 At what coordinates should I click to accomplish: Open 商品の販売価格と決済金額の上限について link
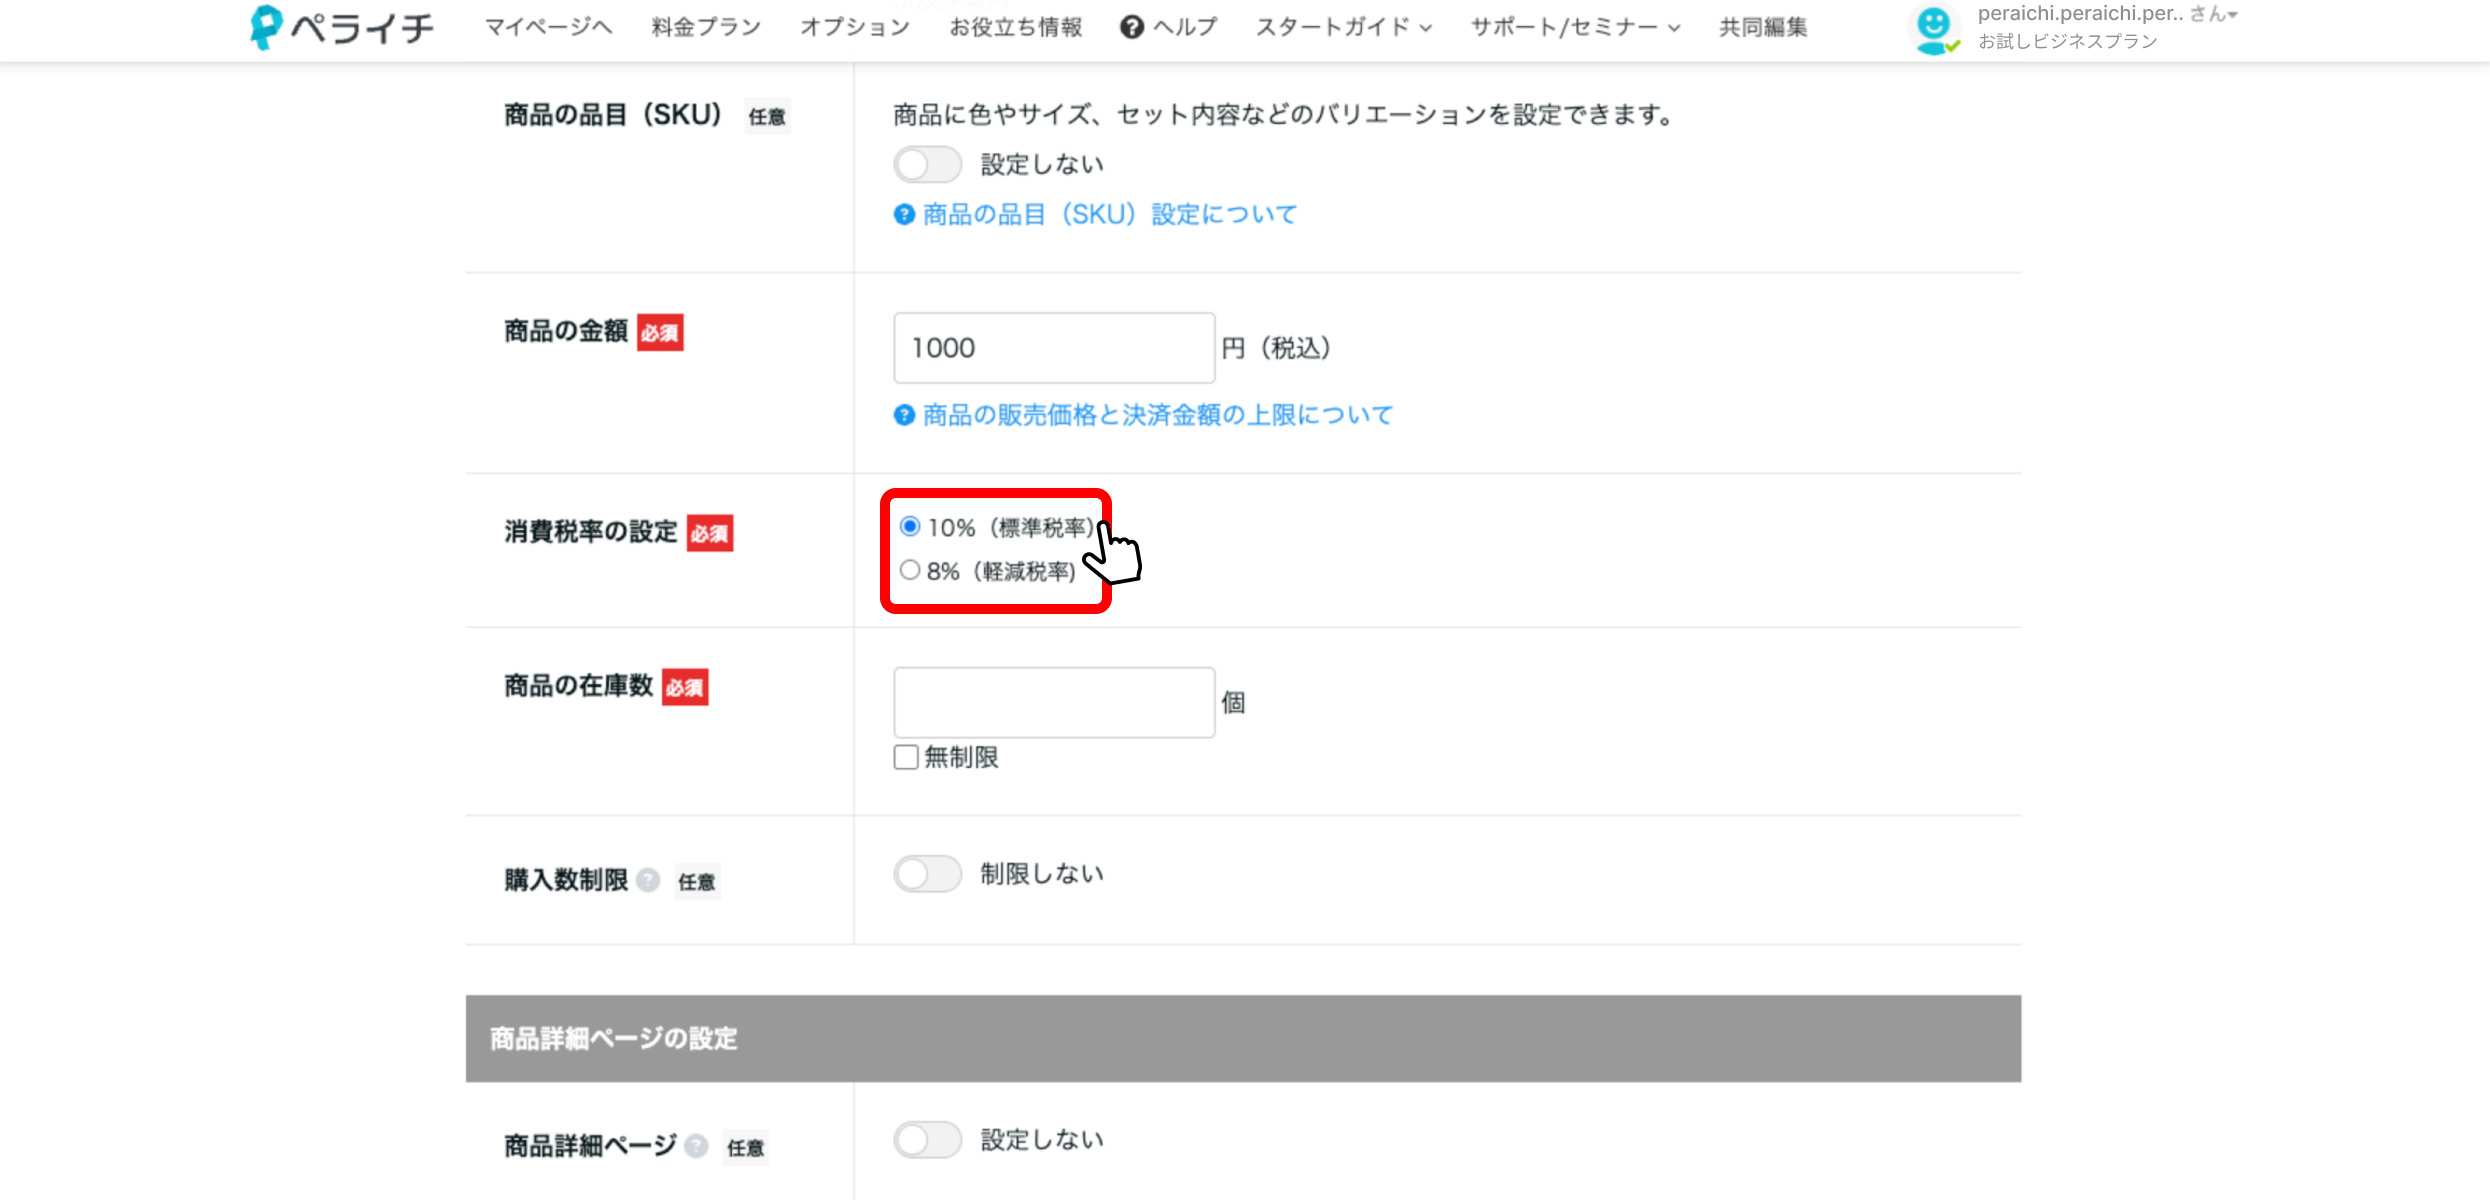tap(1157, 415)
